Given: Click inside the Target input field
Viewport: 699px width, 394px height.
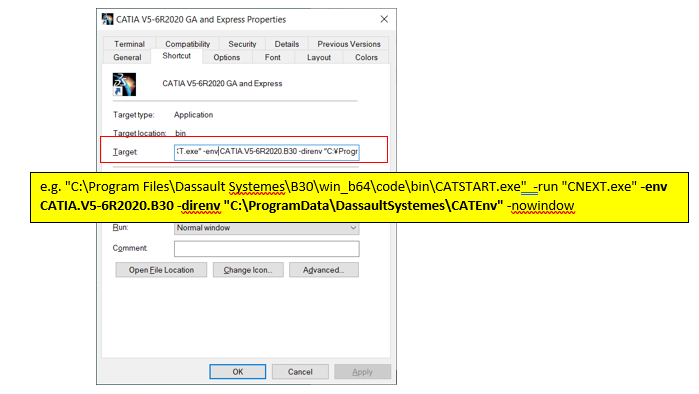Looking at the screenshot, I should (267, 152).
